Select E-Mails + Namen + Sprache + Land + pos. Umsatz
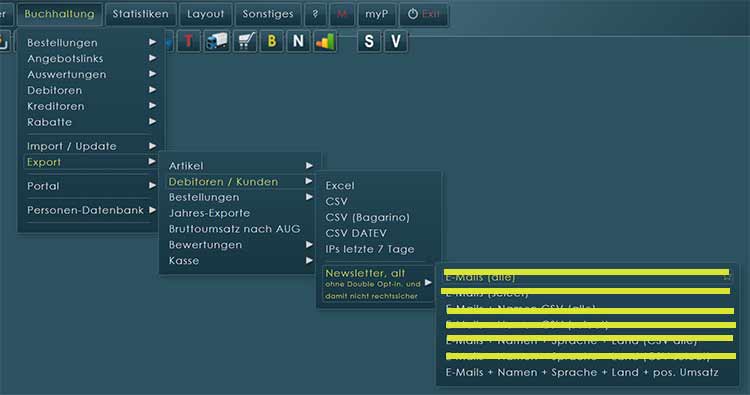 pyautogui.click(x=582, y=372)
